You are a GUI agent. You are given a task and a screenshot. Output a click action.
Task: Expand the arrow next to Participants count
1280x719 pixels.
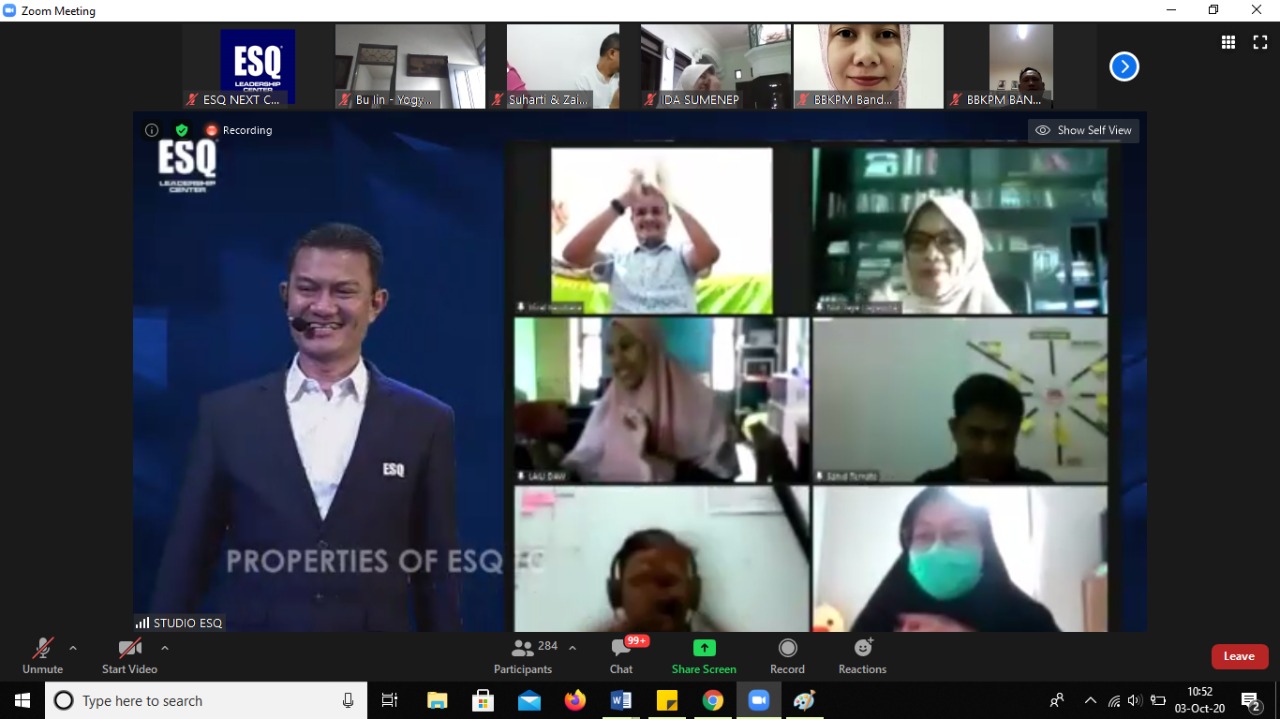(572, 648)
